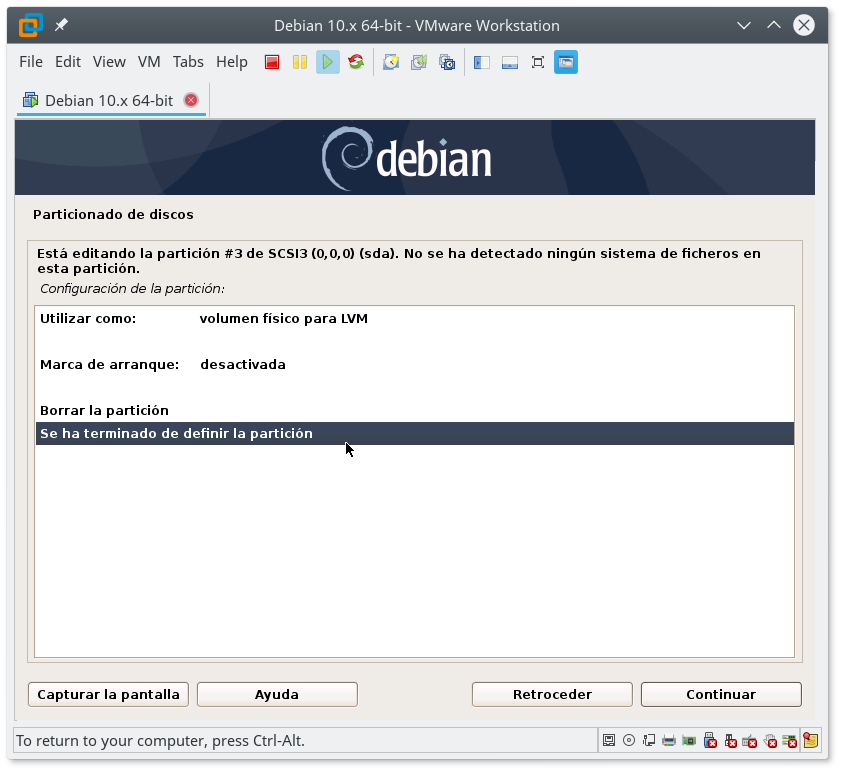Click the highlighted Unity/console view icon

click(x=566, y=62)
